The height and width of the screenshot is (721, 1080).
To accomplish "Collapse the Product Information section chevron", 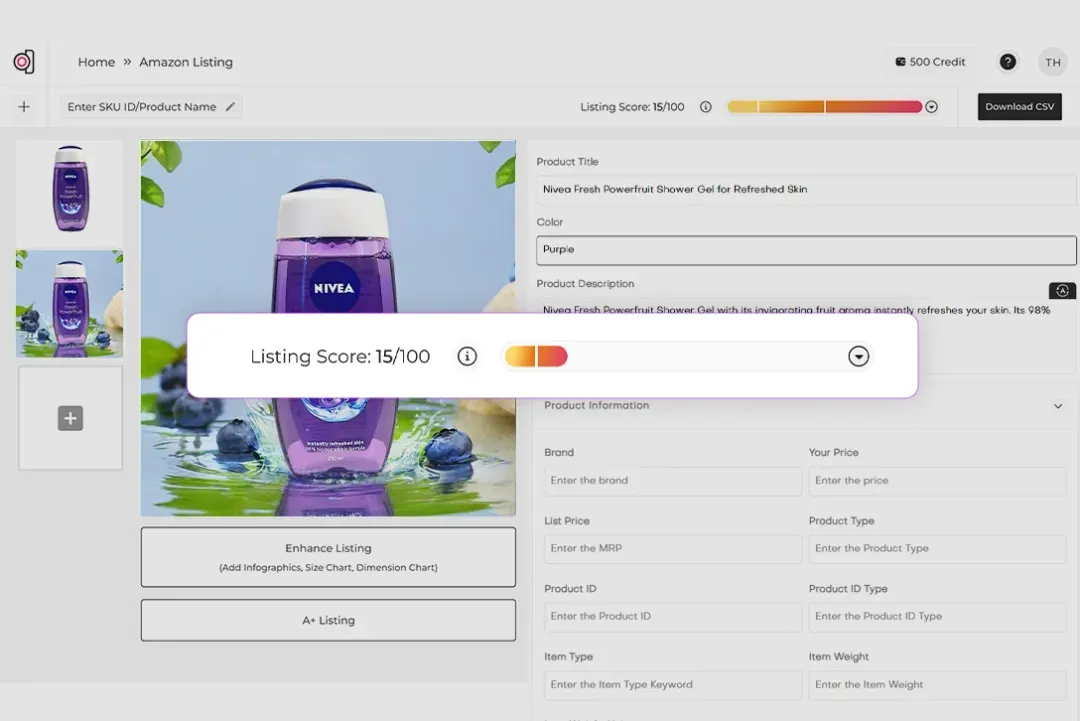I will 1058,406.
